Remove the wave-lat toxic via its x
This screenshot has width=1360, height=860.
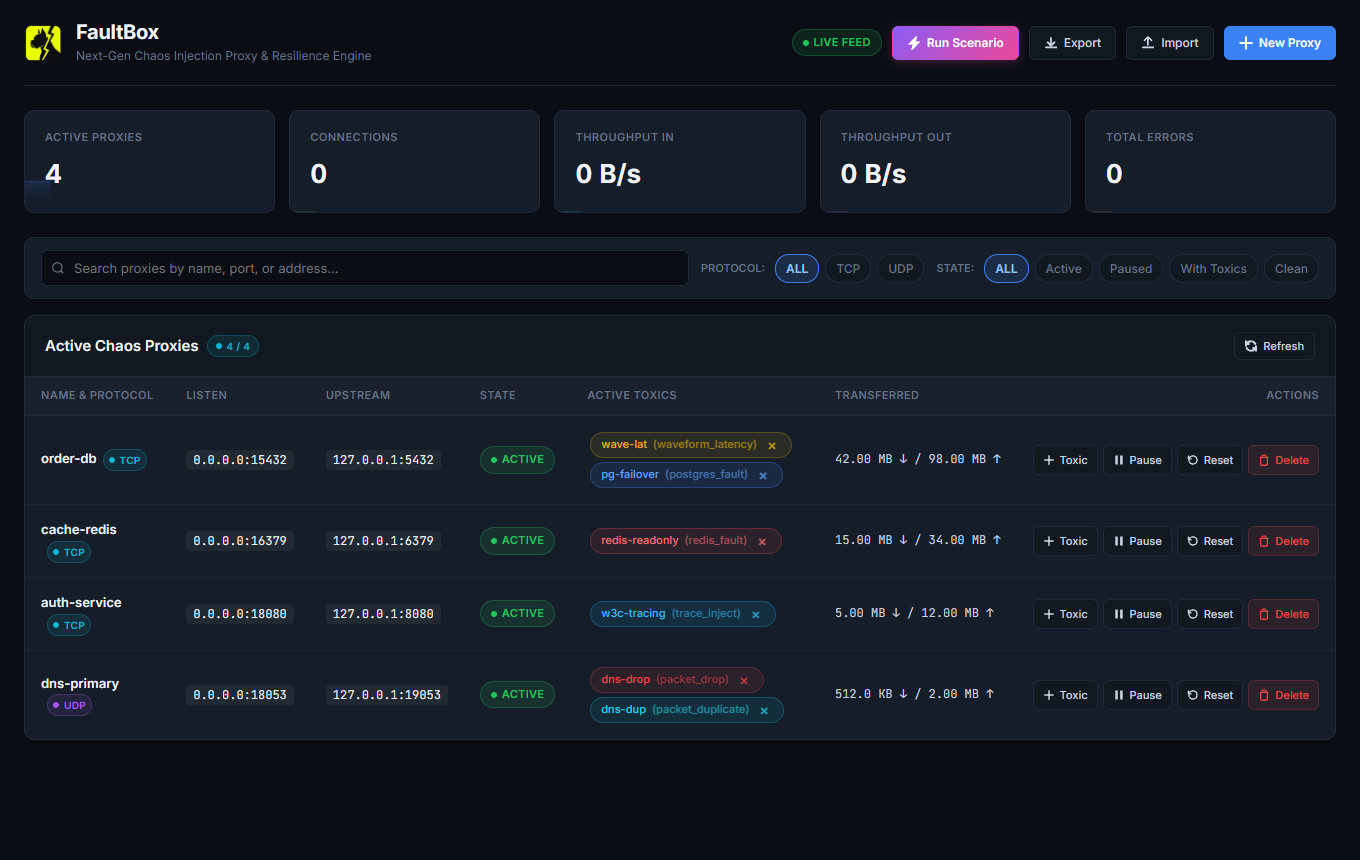pyautogui.click(x=772, y=445)
